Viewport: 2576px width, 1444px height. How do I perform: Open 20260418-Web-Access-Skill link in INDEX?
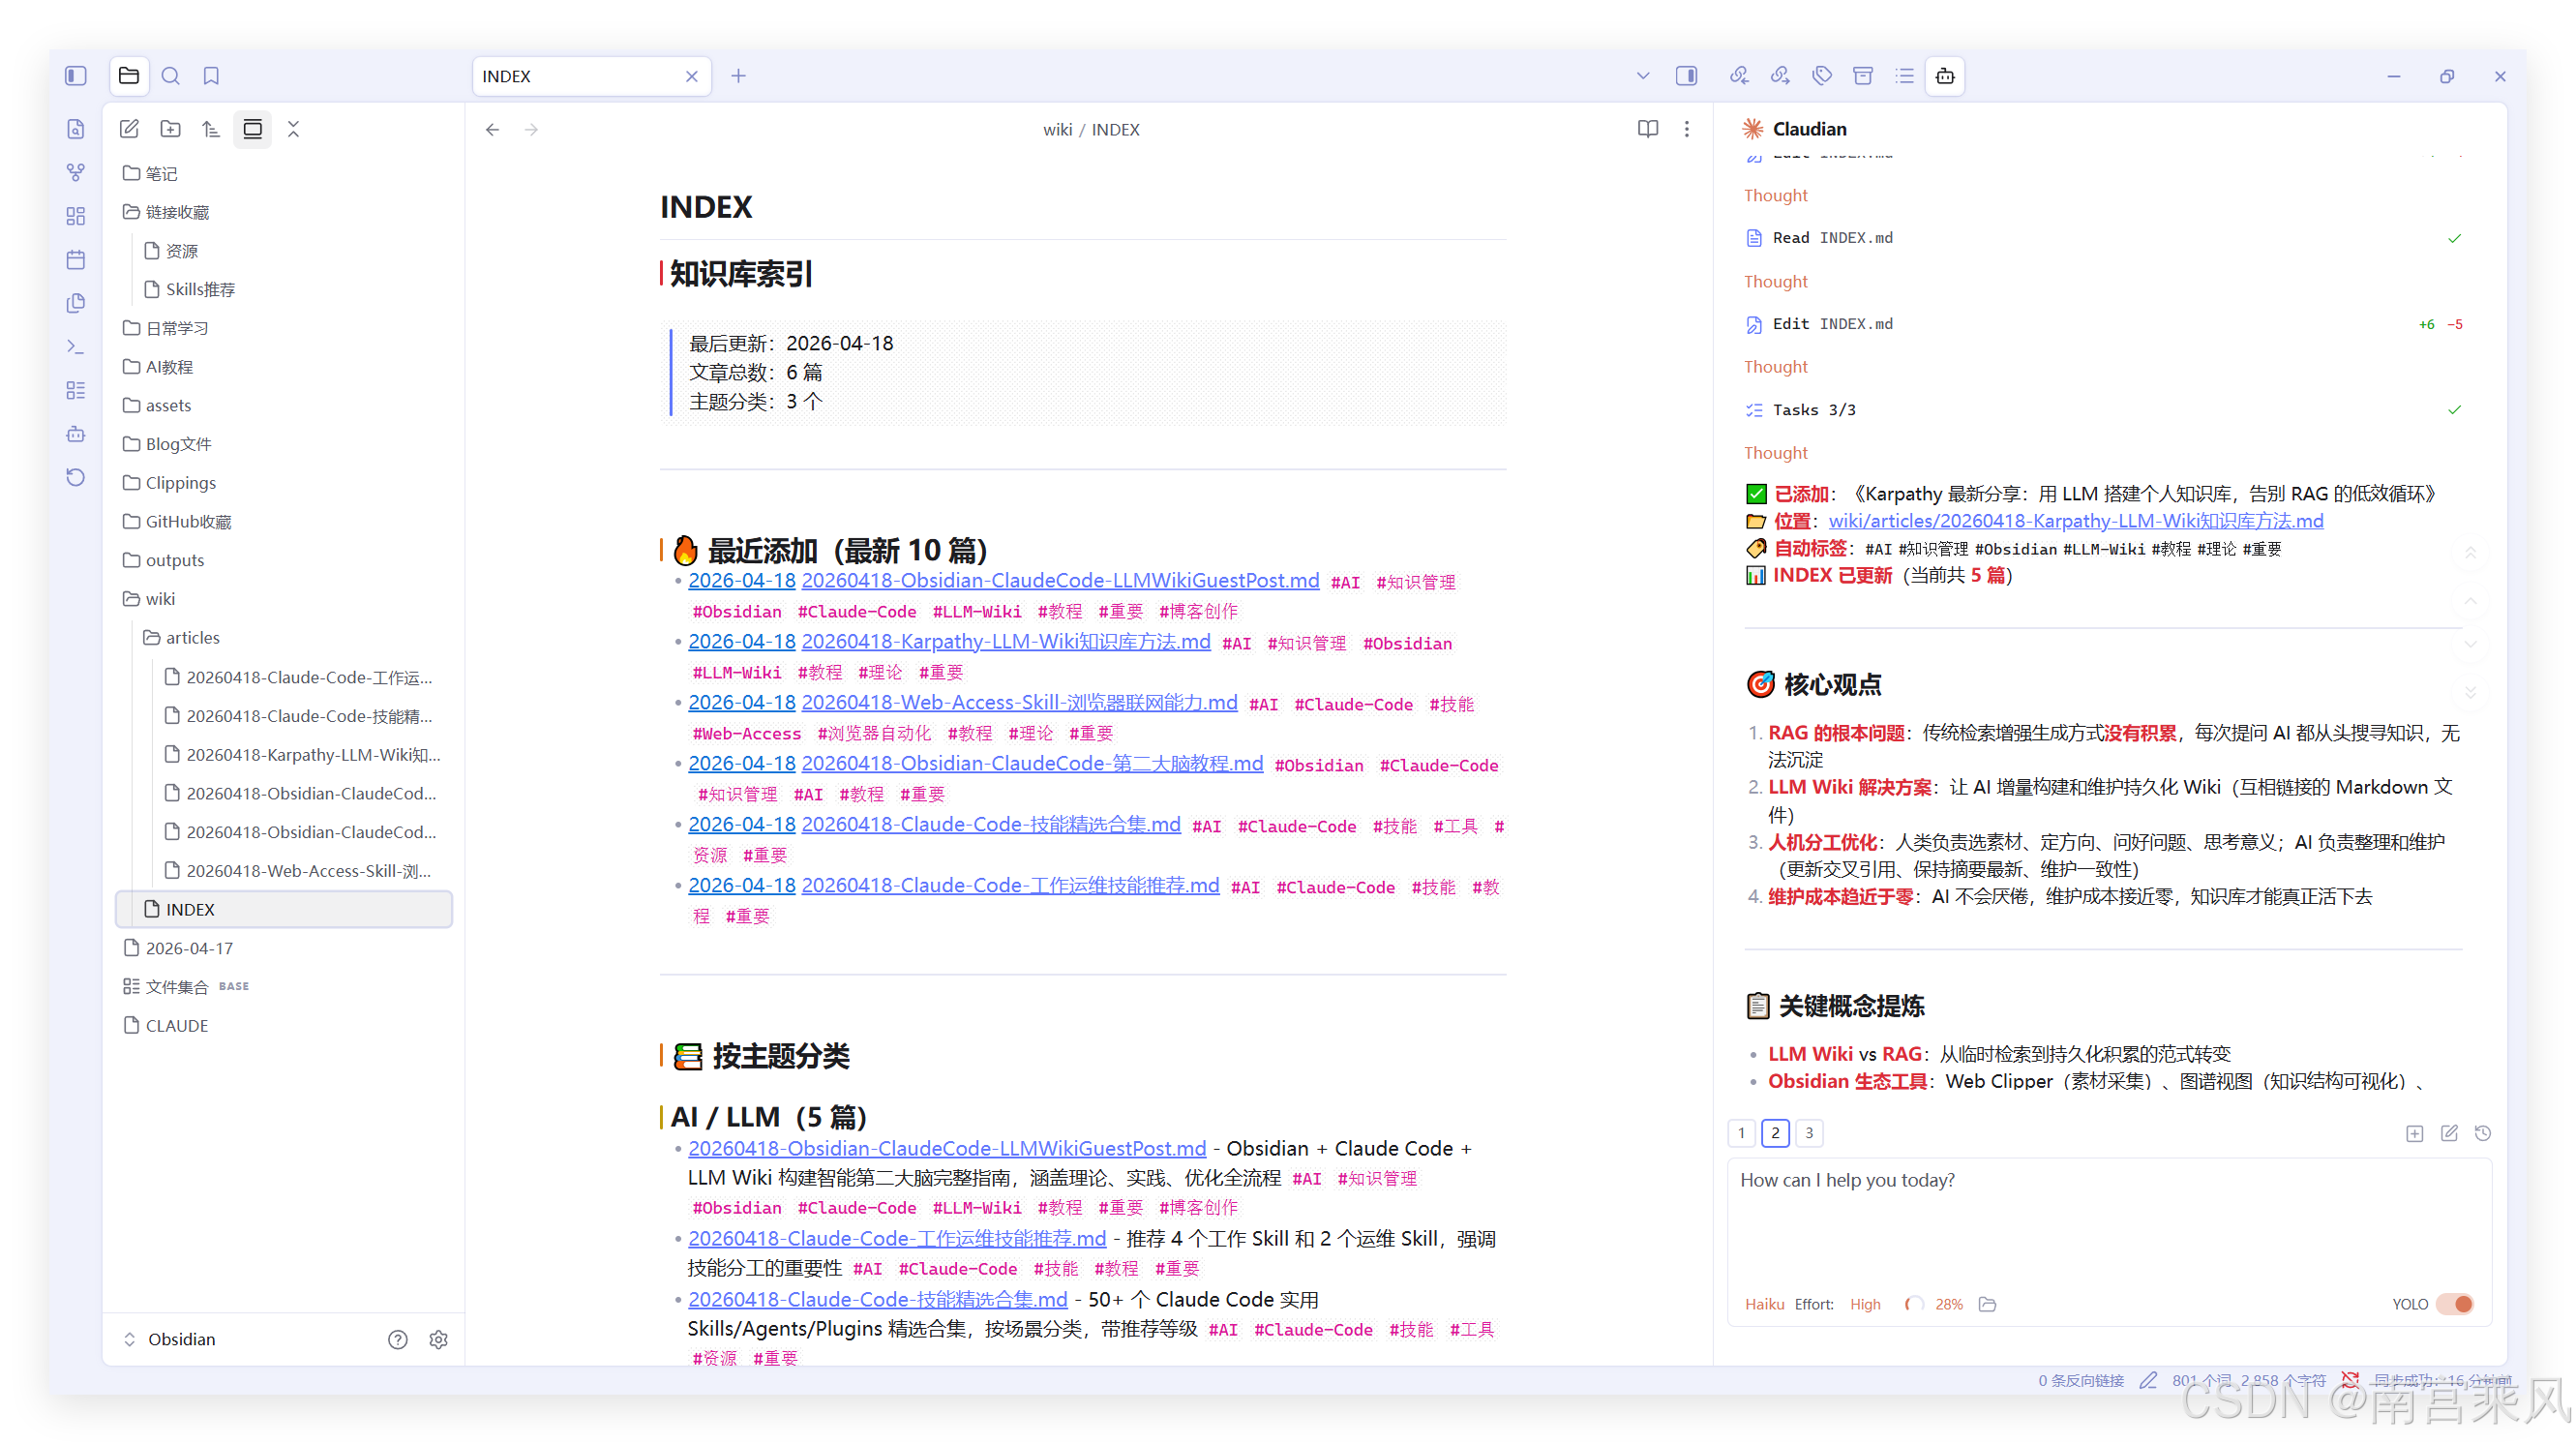pos(1019,703)
